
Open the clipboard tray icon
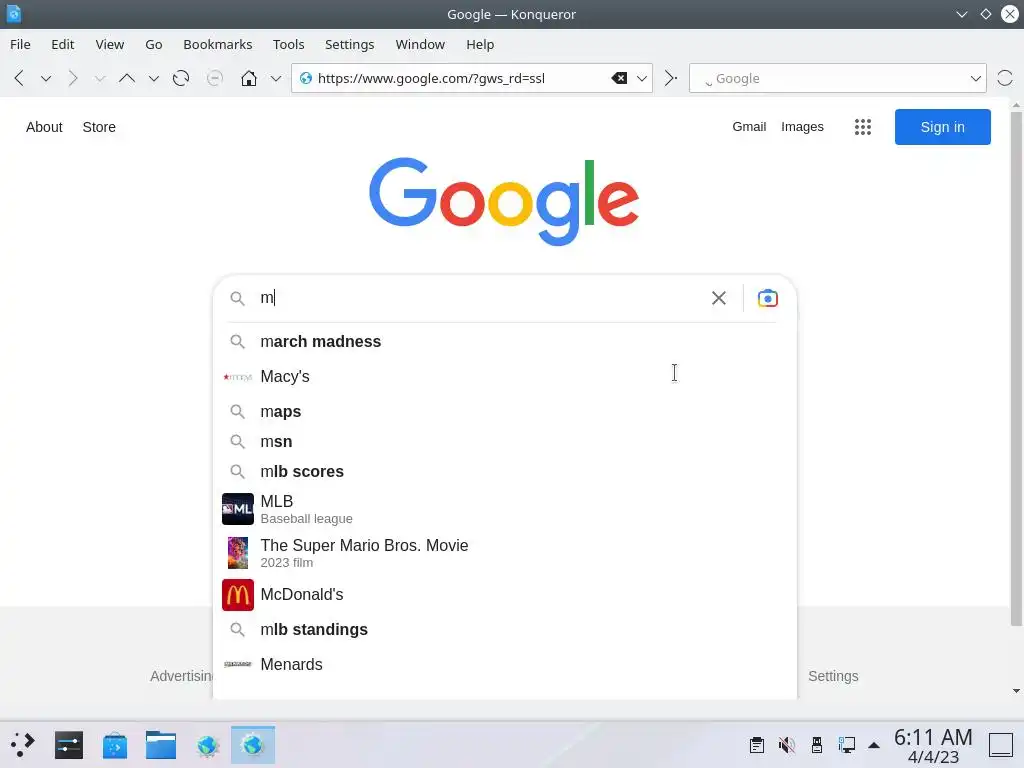coord(757,744)
